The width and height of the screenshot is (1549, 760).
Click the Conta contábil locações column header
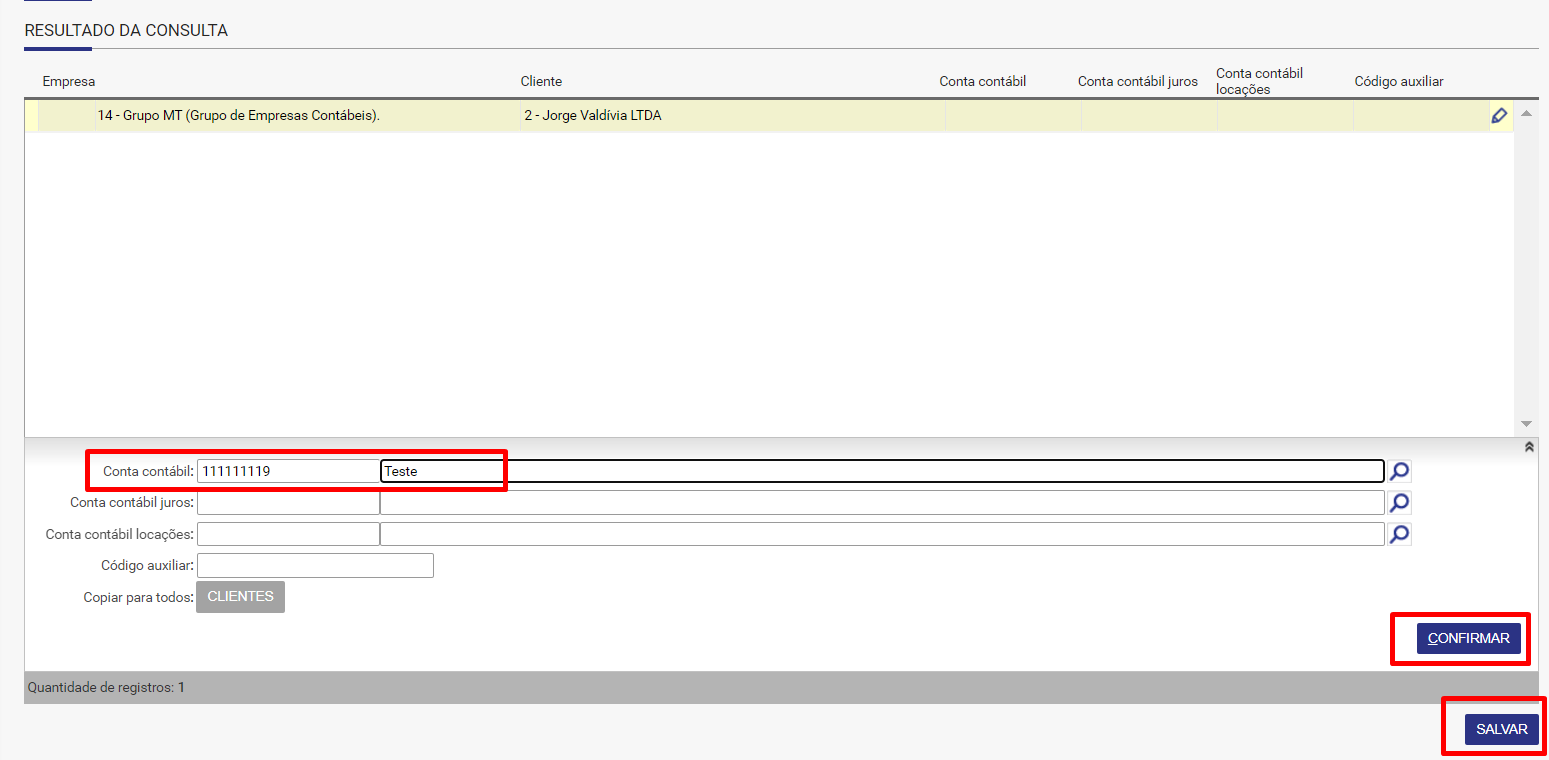pyautogui.click(x=1260, y=81)
